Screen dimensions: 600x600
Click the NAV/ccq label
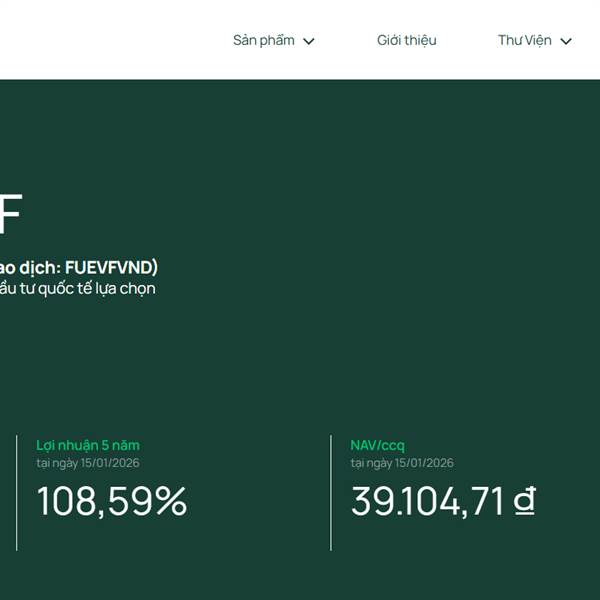point(377,445)
